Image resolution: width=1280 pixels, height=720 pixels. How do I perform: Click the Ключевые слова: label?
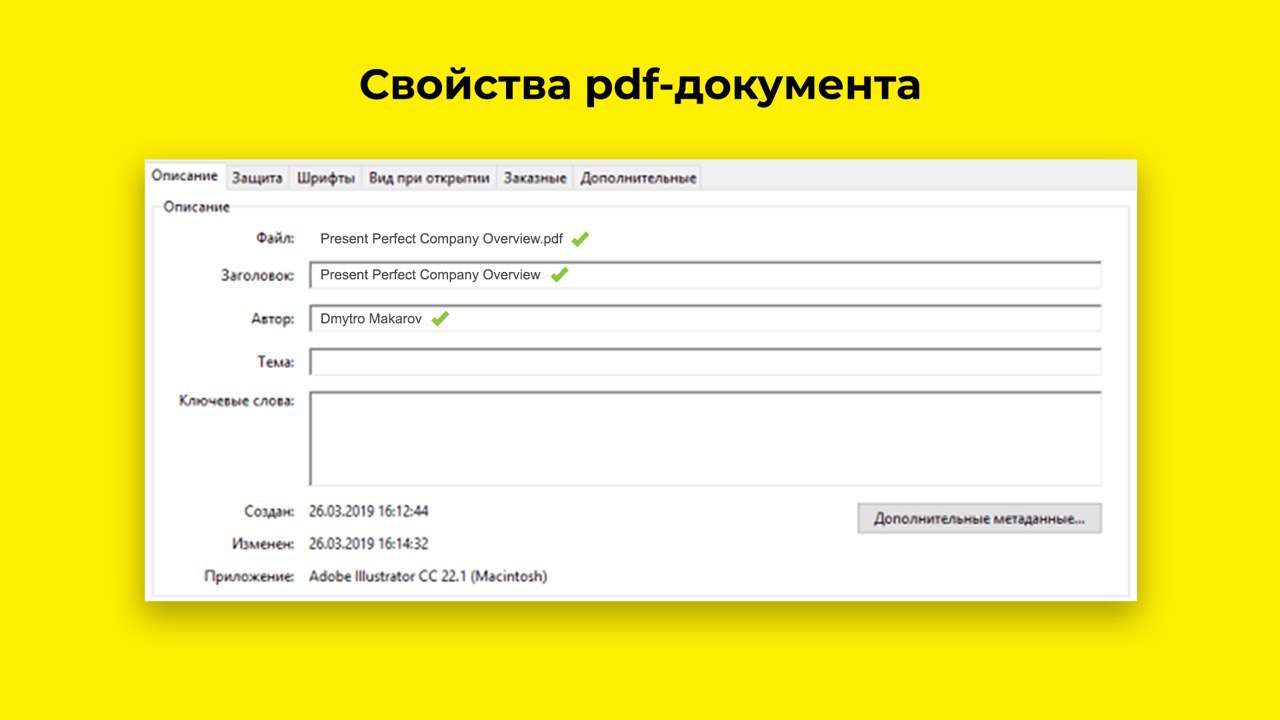click(236, 401)
